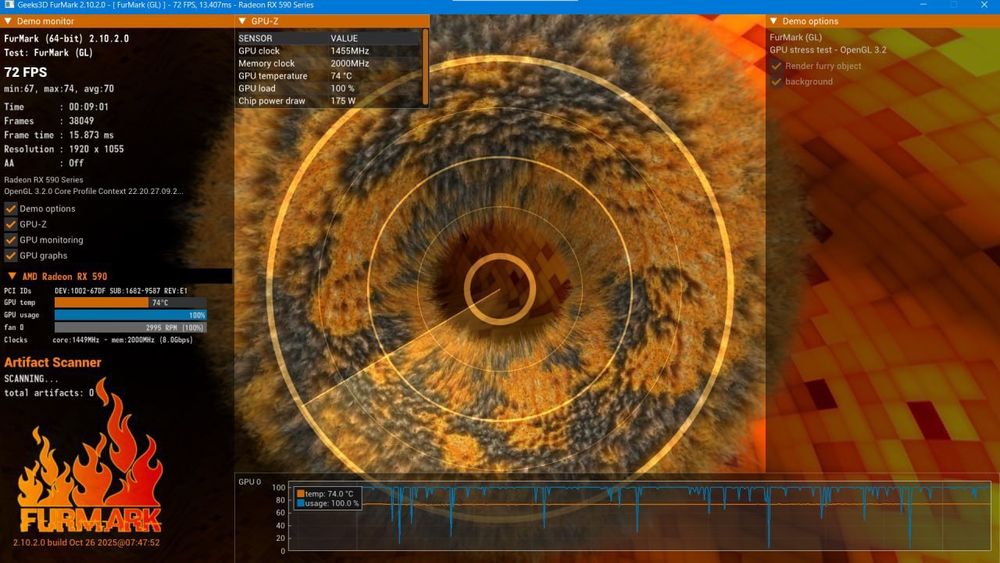Click the Artifact Scanner heading

52,362
